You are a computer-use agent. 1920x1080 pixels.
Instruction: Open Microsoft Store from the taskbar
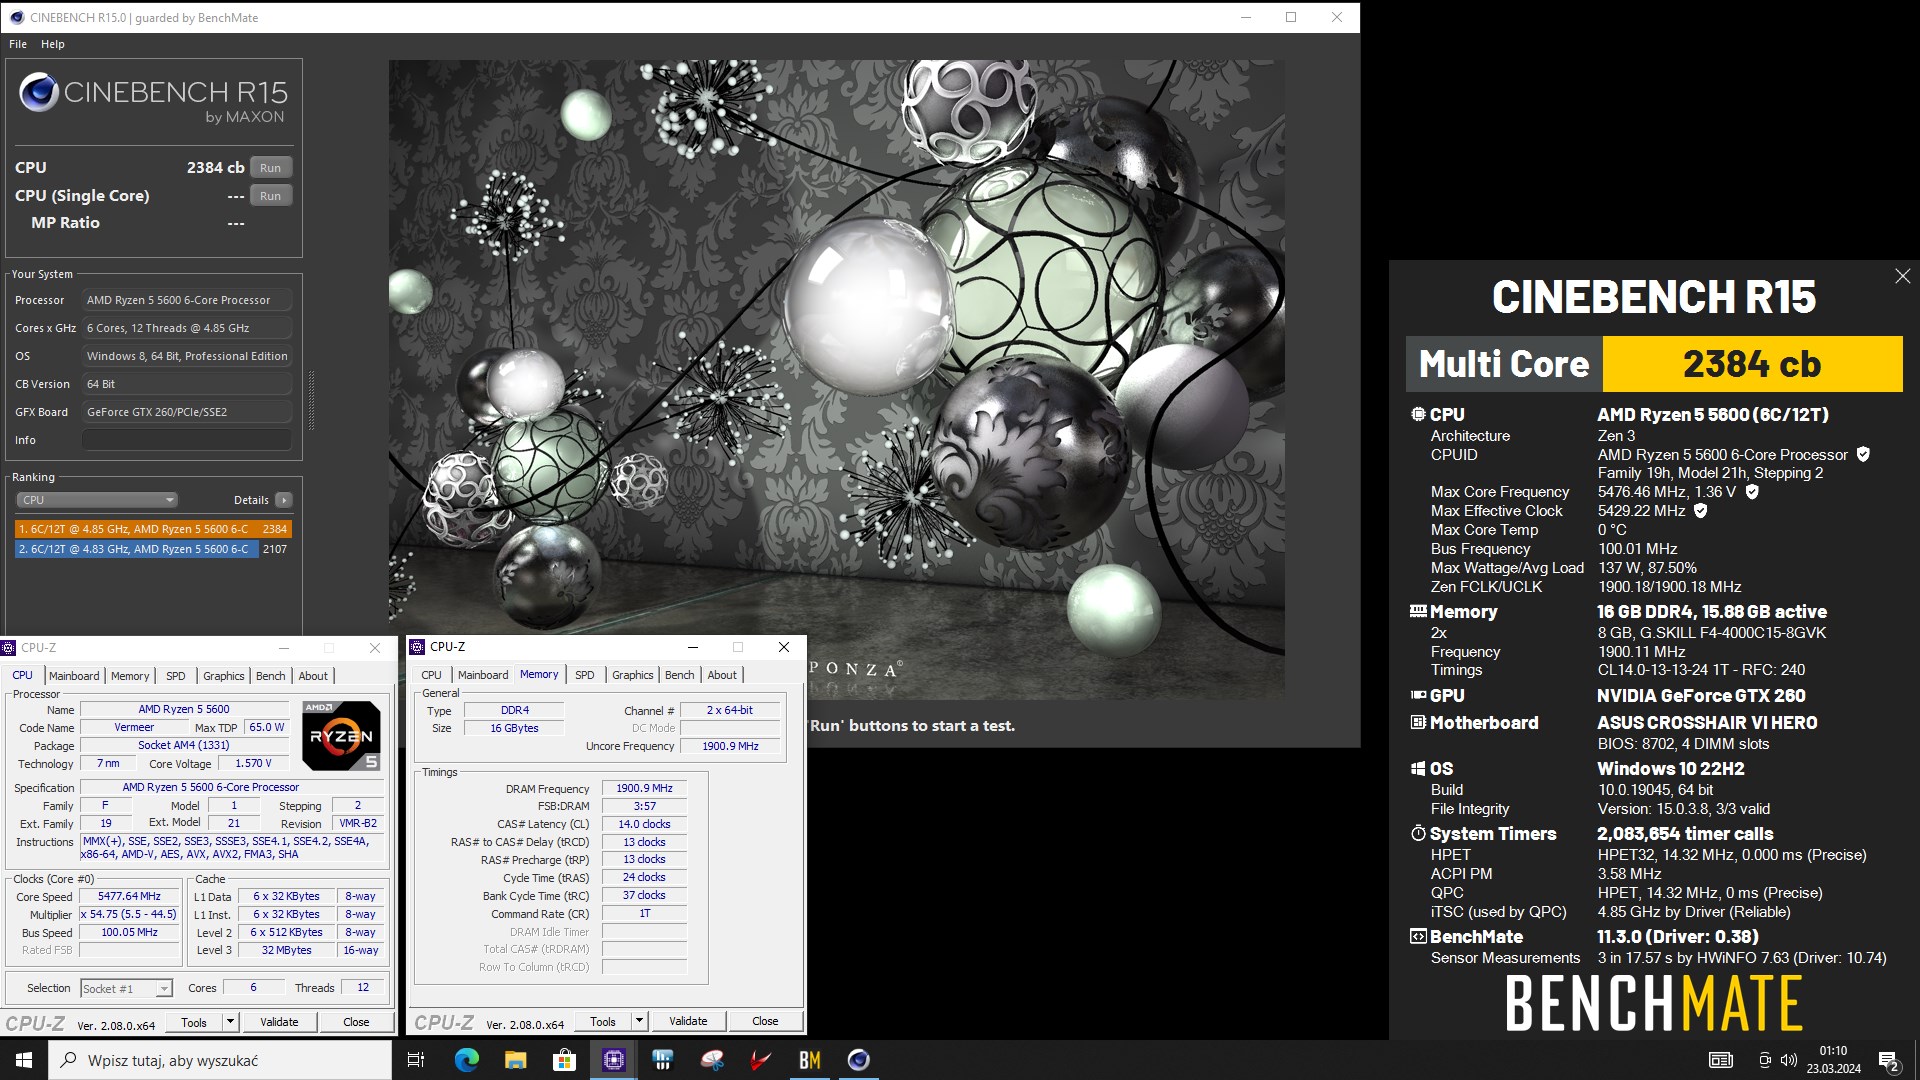click(x=564, y=1060)
